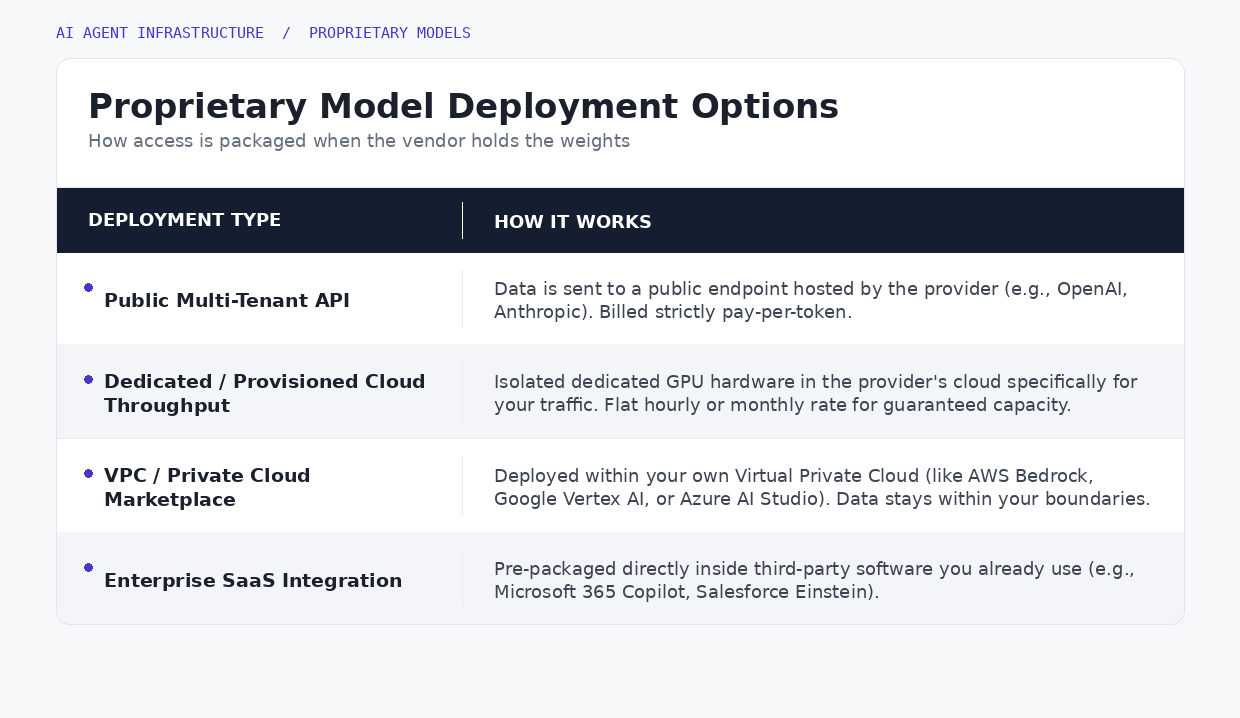Click the description mentioning AWS Bedrock
Screen dimensions: 1240x718
point(822,487)
